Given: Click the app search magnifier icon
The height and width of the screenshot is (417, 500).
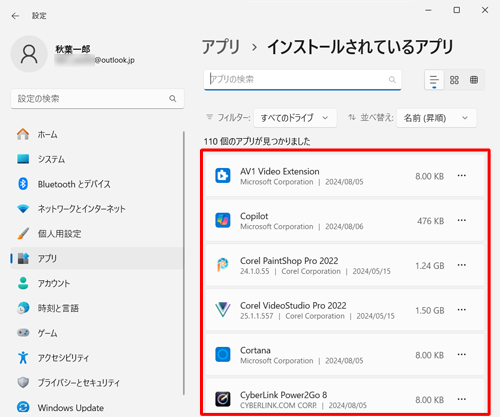Looking at the screenshot, I should click(x=392, y=79).
